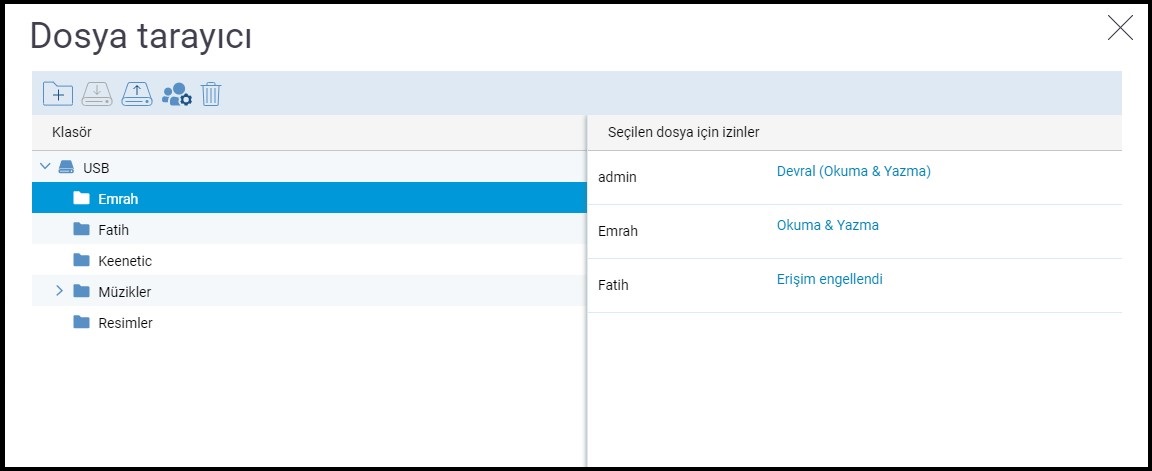This screenshot has width=1152, height=471.
Task: Select the Müzikler folder name
Action: (x=125, y=292)
